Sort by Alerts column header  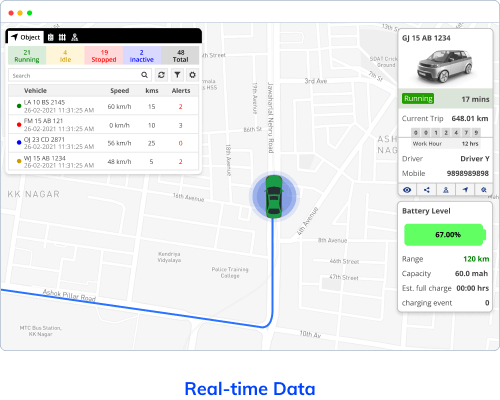coord(181,91)
